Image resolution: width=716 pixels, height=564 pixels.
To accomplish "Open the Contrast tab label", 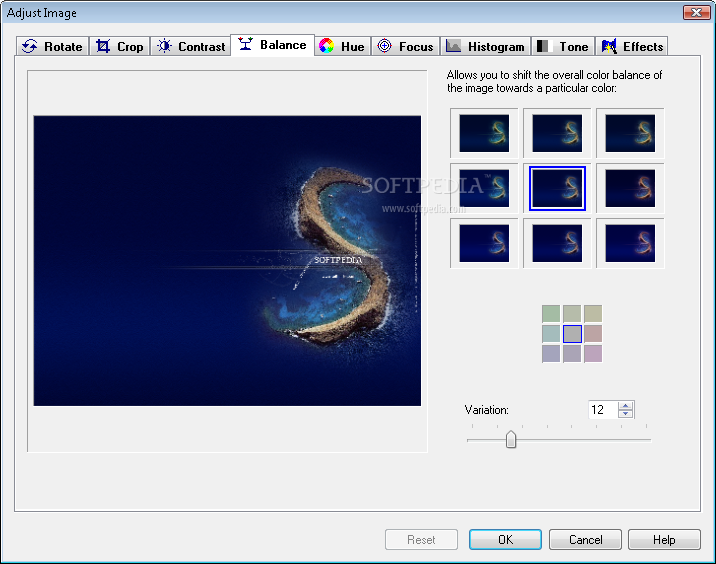I will click(201, 47).
